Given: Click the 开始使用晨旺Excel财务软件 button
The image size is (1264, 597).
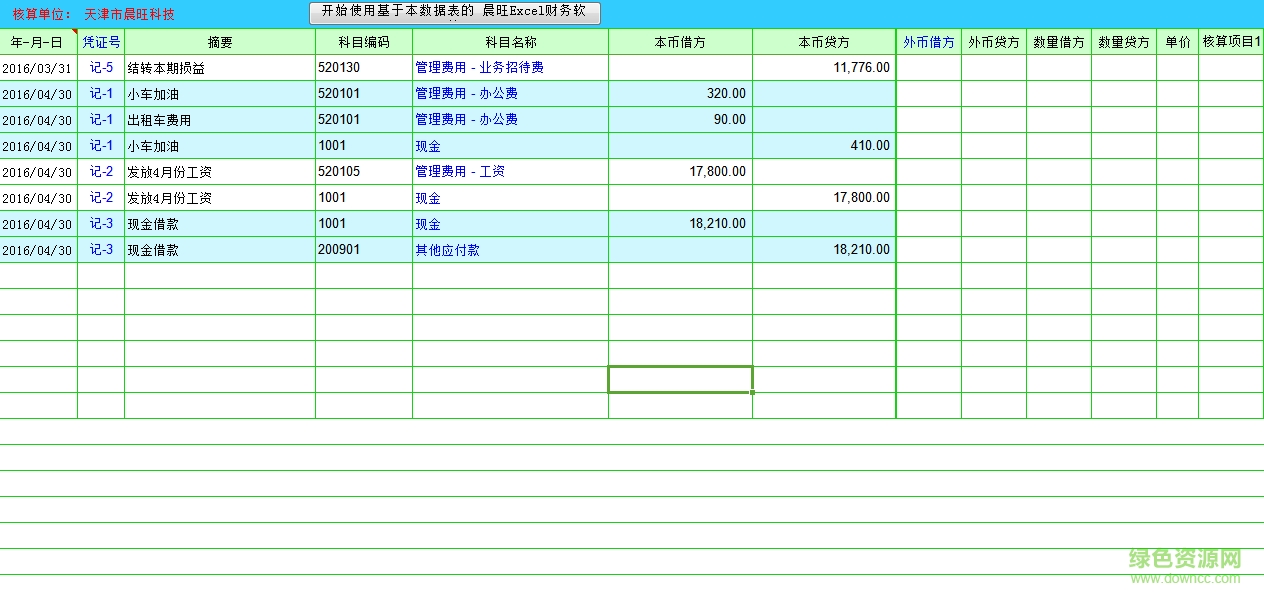Looking at the screenshot, I should (x=453, y=13).
